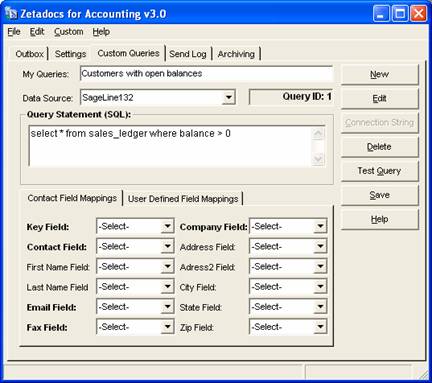
Task: Delete the current query
Action: coord(379,147)
